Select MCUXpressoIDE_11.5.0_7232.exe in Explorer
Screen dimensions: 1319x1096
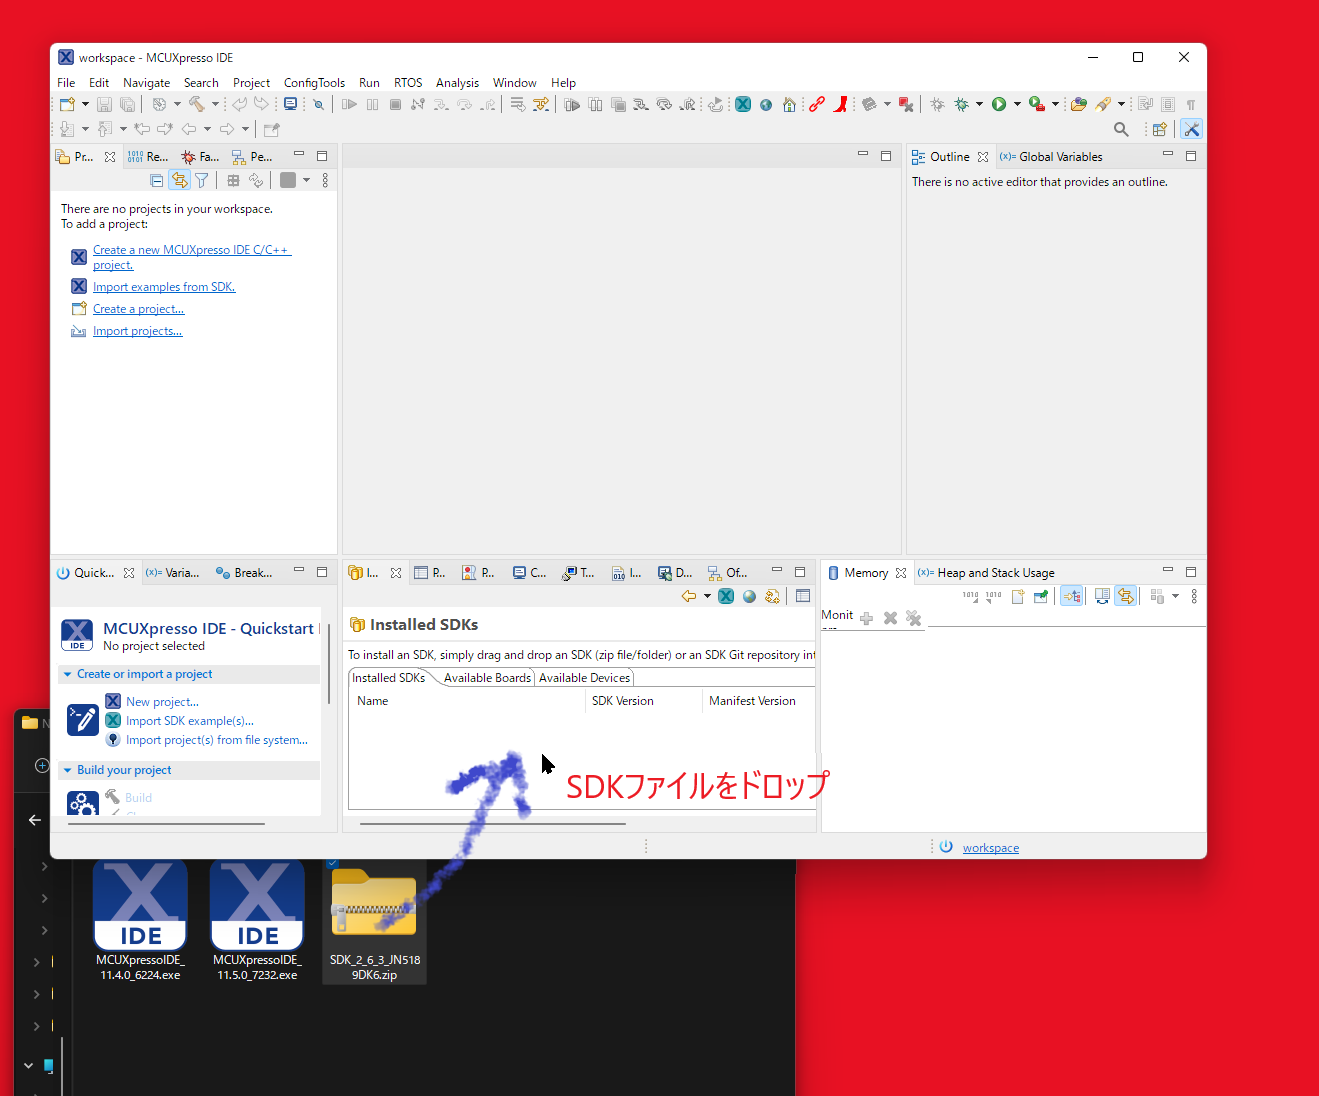(x=258, y=922)
